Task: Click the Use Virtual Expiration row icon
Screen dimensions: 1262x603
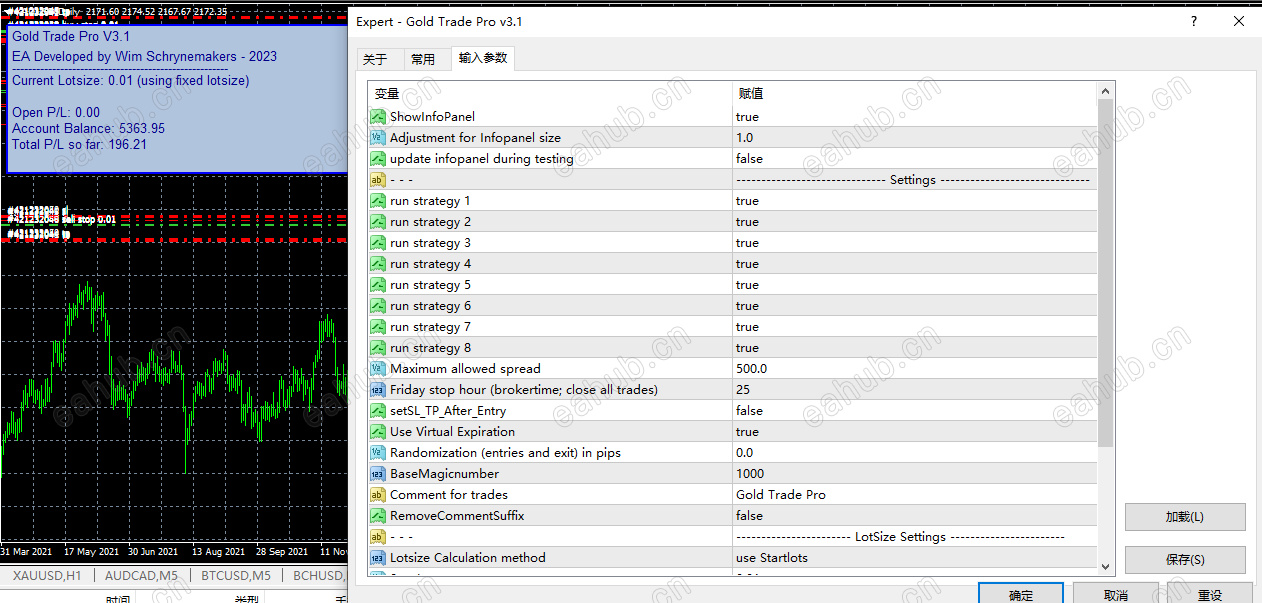Action: 378,432
